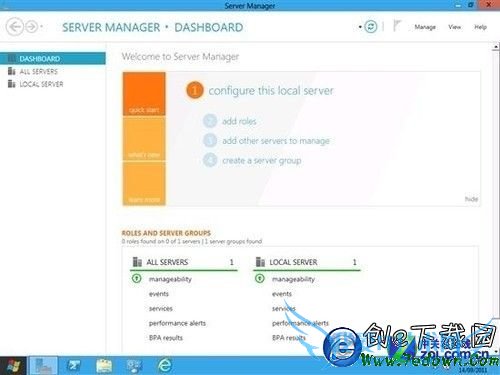This screenshot has width=500, height=375.
Task: Open the Manage menu
Action: click(425, 27)
